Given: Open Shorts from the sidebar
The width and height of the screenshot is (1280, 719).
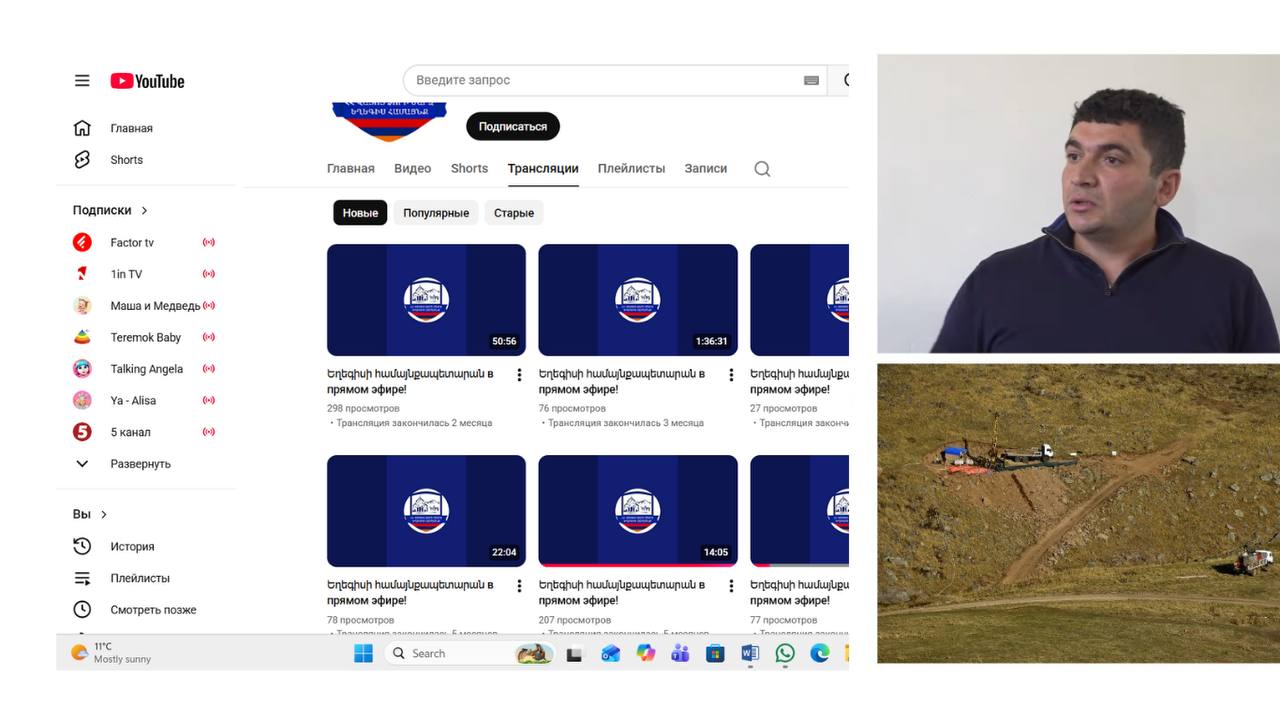Looking at the screenshot, I should pos(126,160).
